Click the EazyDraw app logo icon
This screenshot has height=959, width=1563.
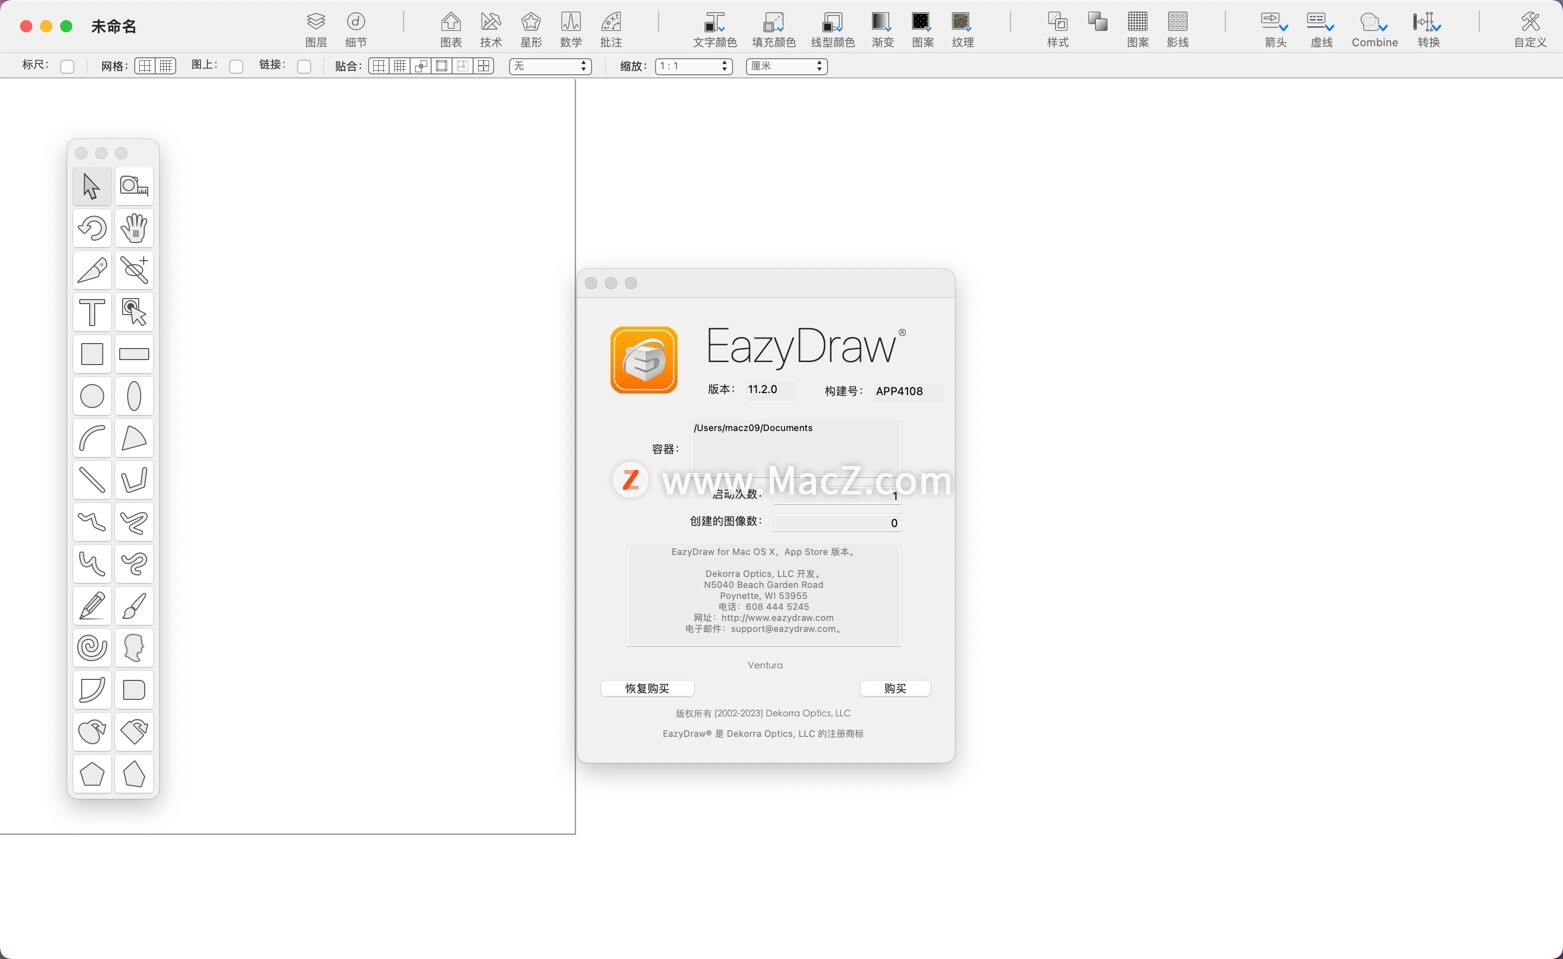(x=644, y=360)
